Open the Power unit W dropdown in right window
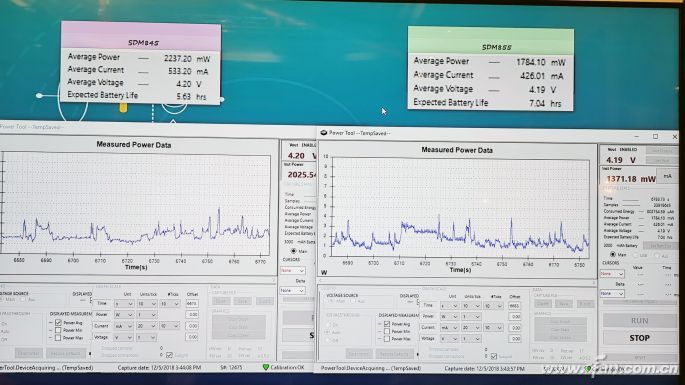 point(449,316)
